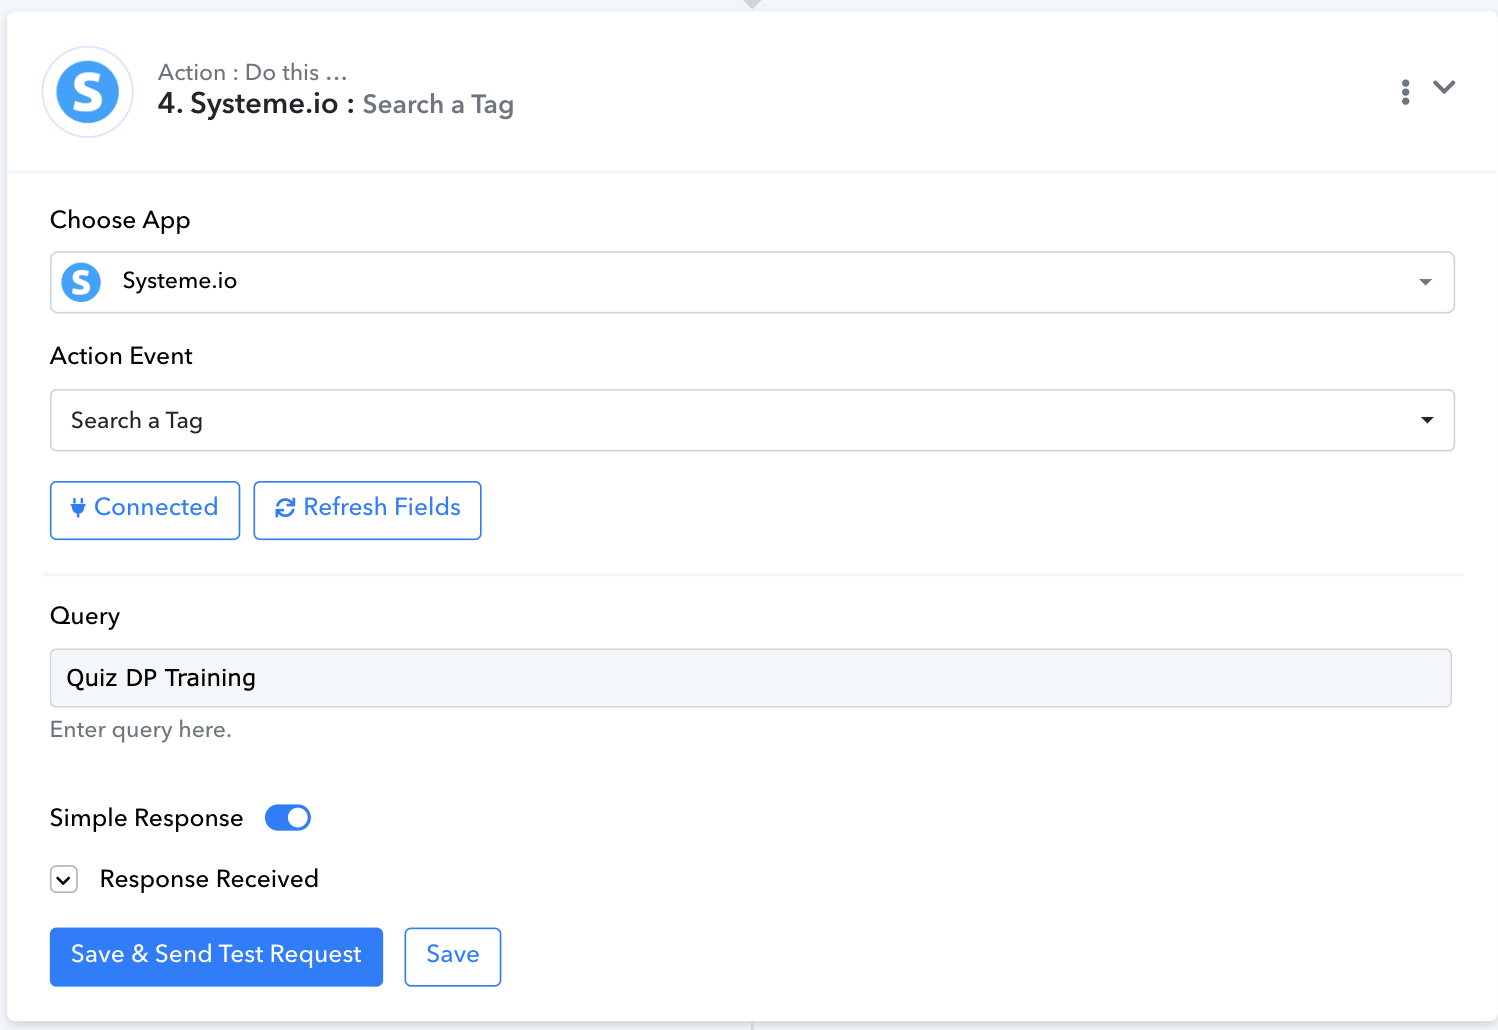Click the Connected button
1498x1030 pixels.
[145, 510]
